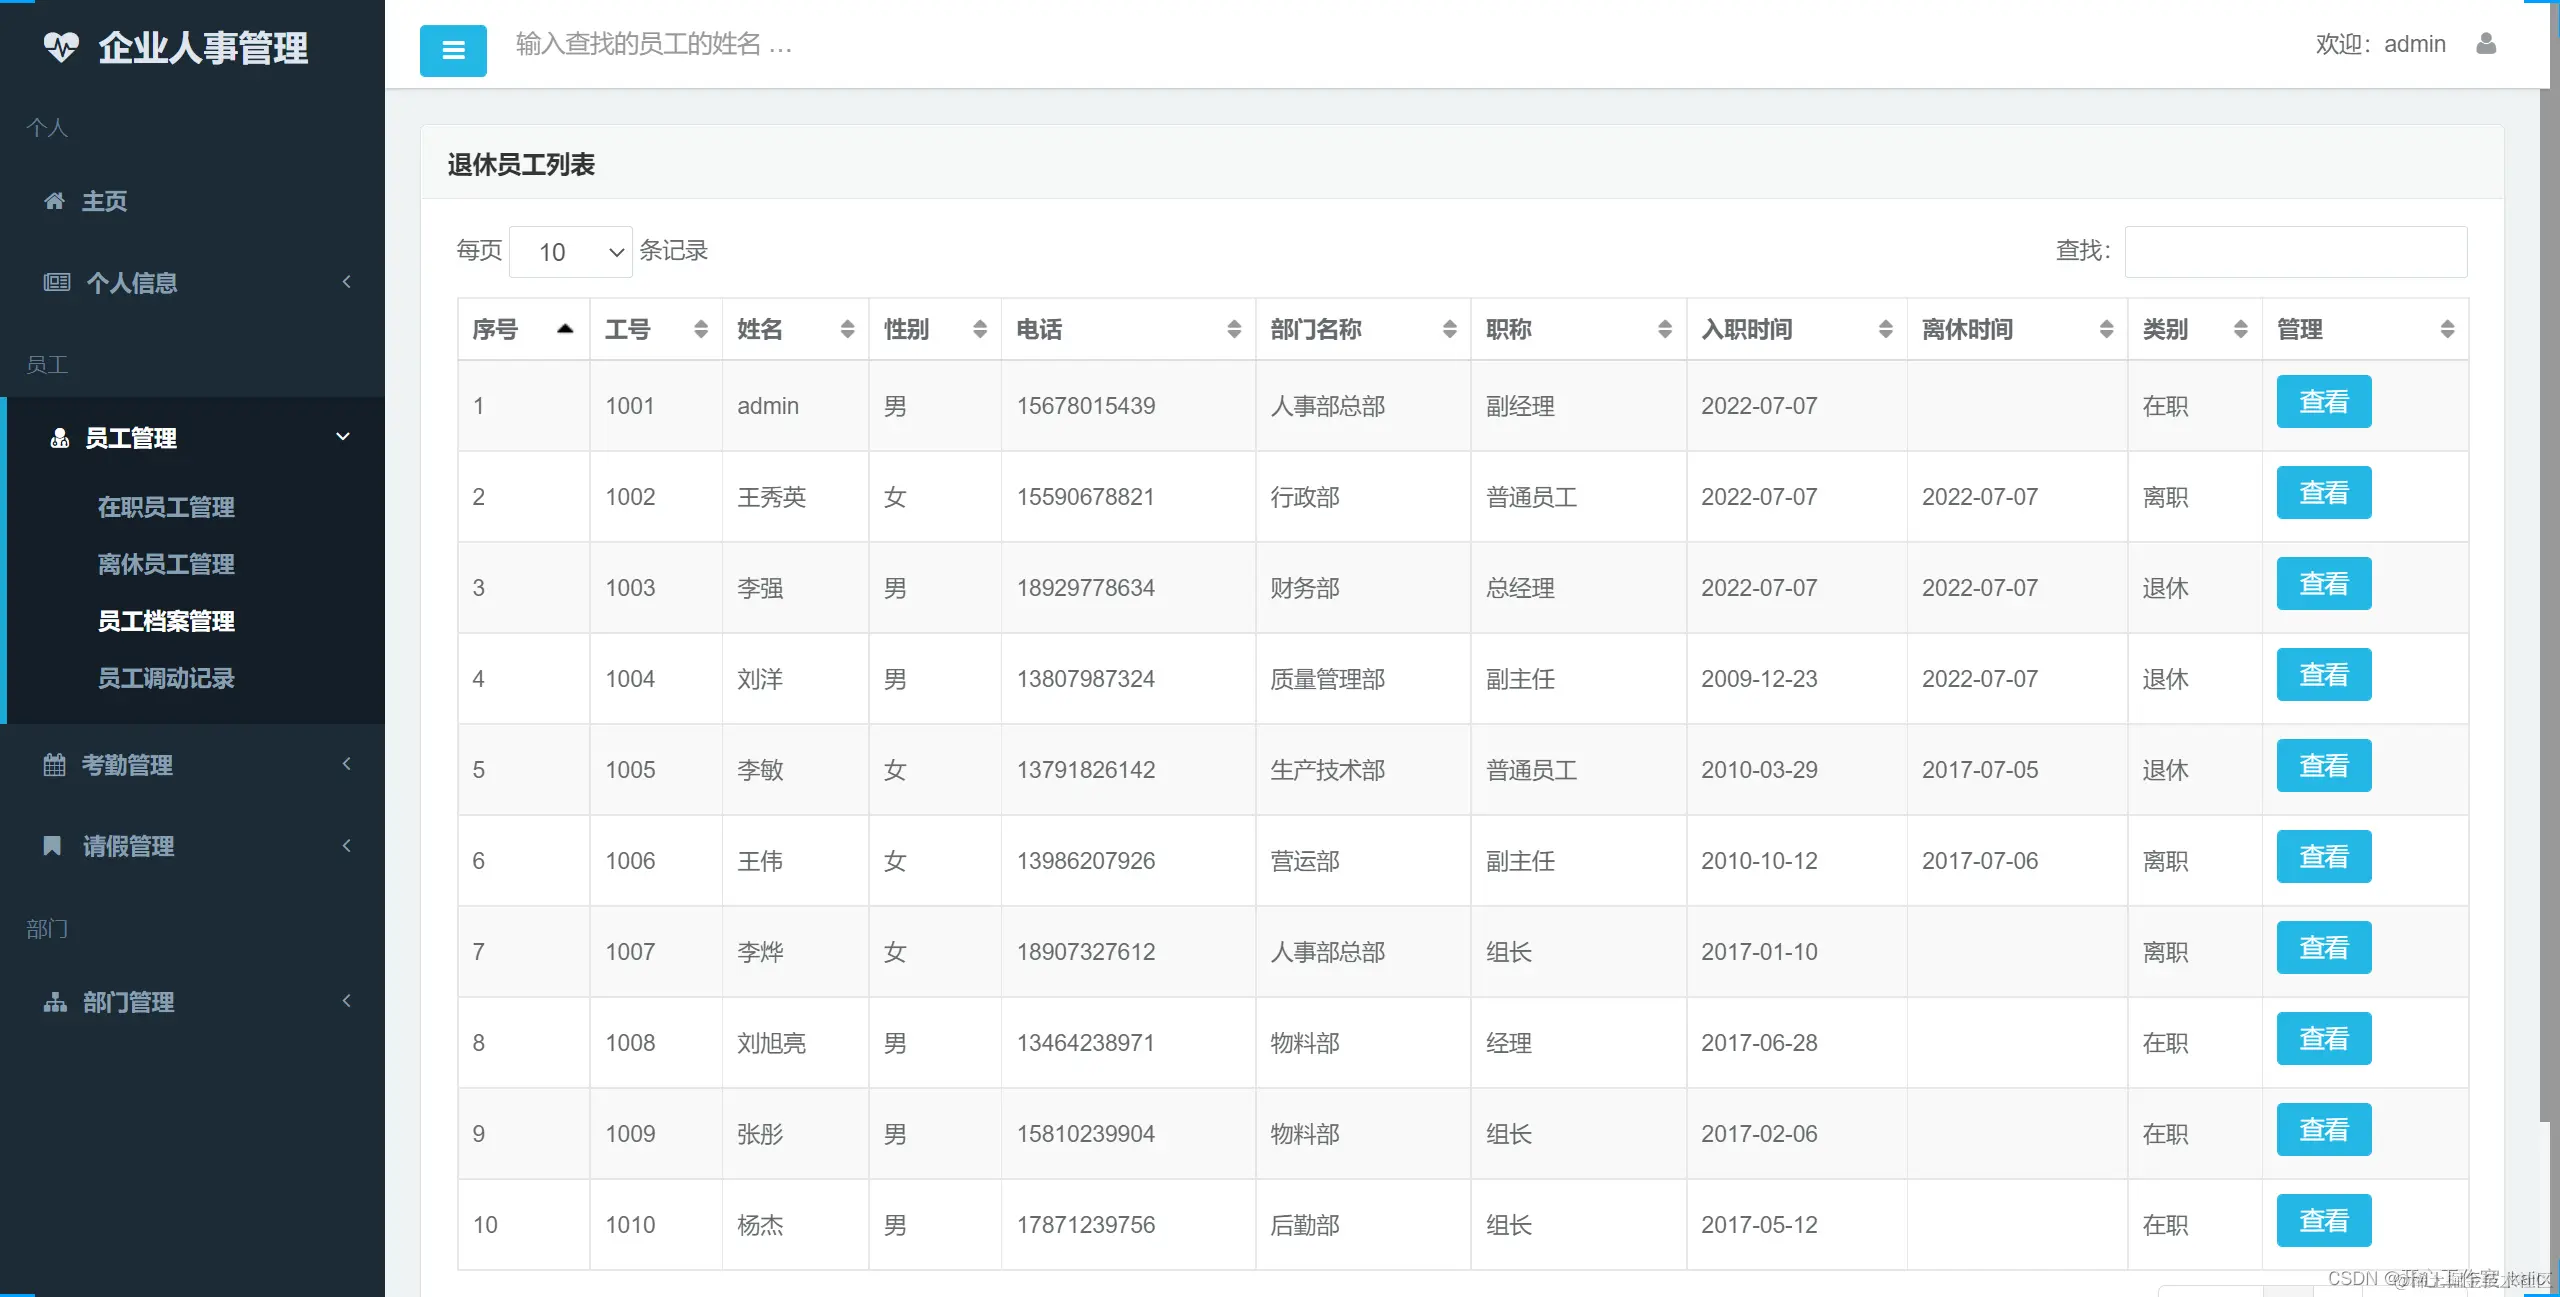Click the 个人信息 newspaper icon
This screenshot has width=2560, height=1297.
click(x=57, y=282)
